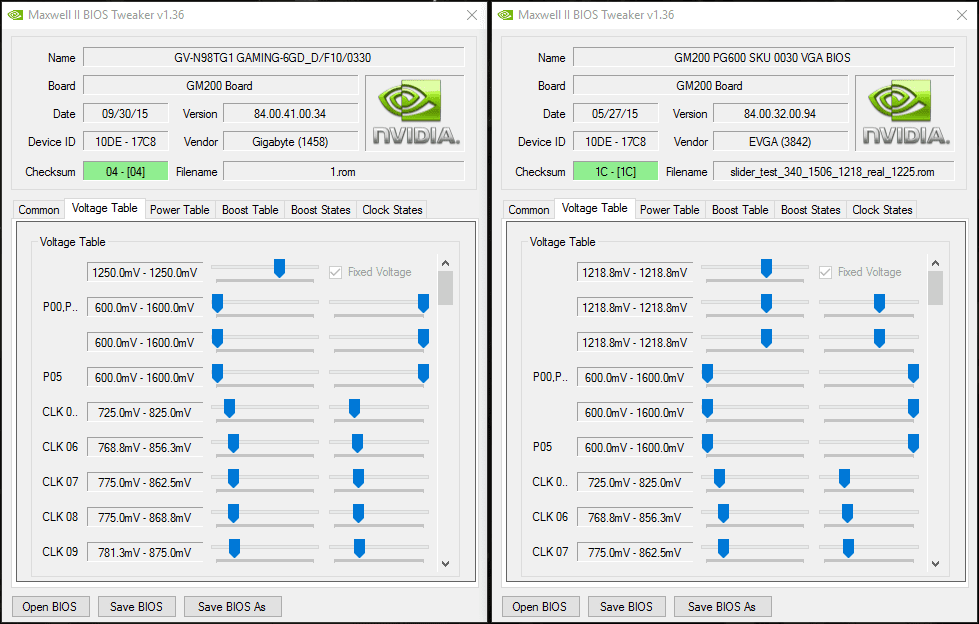Click CLK 06 max voltage slider, left window
This screenshot has height=624, width=979.
(x=358, y=443)
